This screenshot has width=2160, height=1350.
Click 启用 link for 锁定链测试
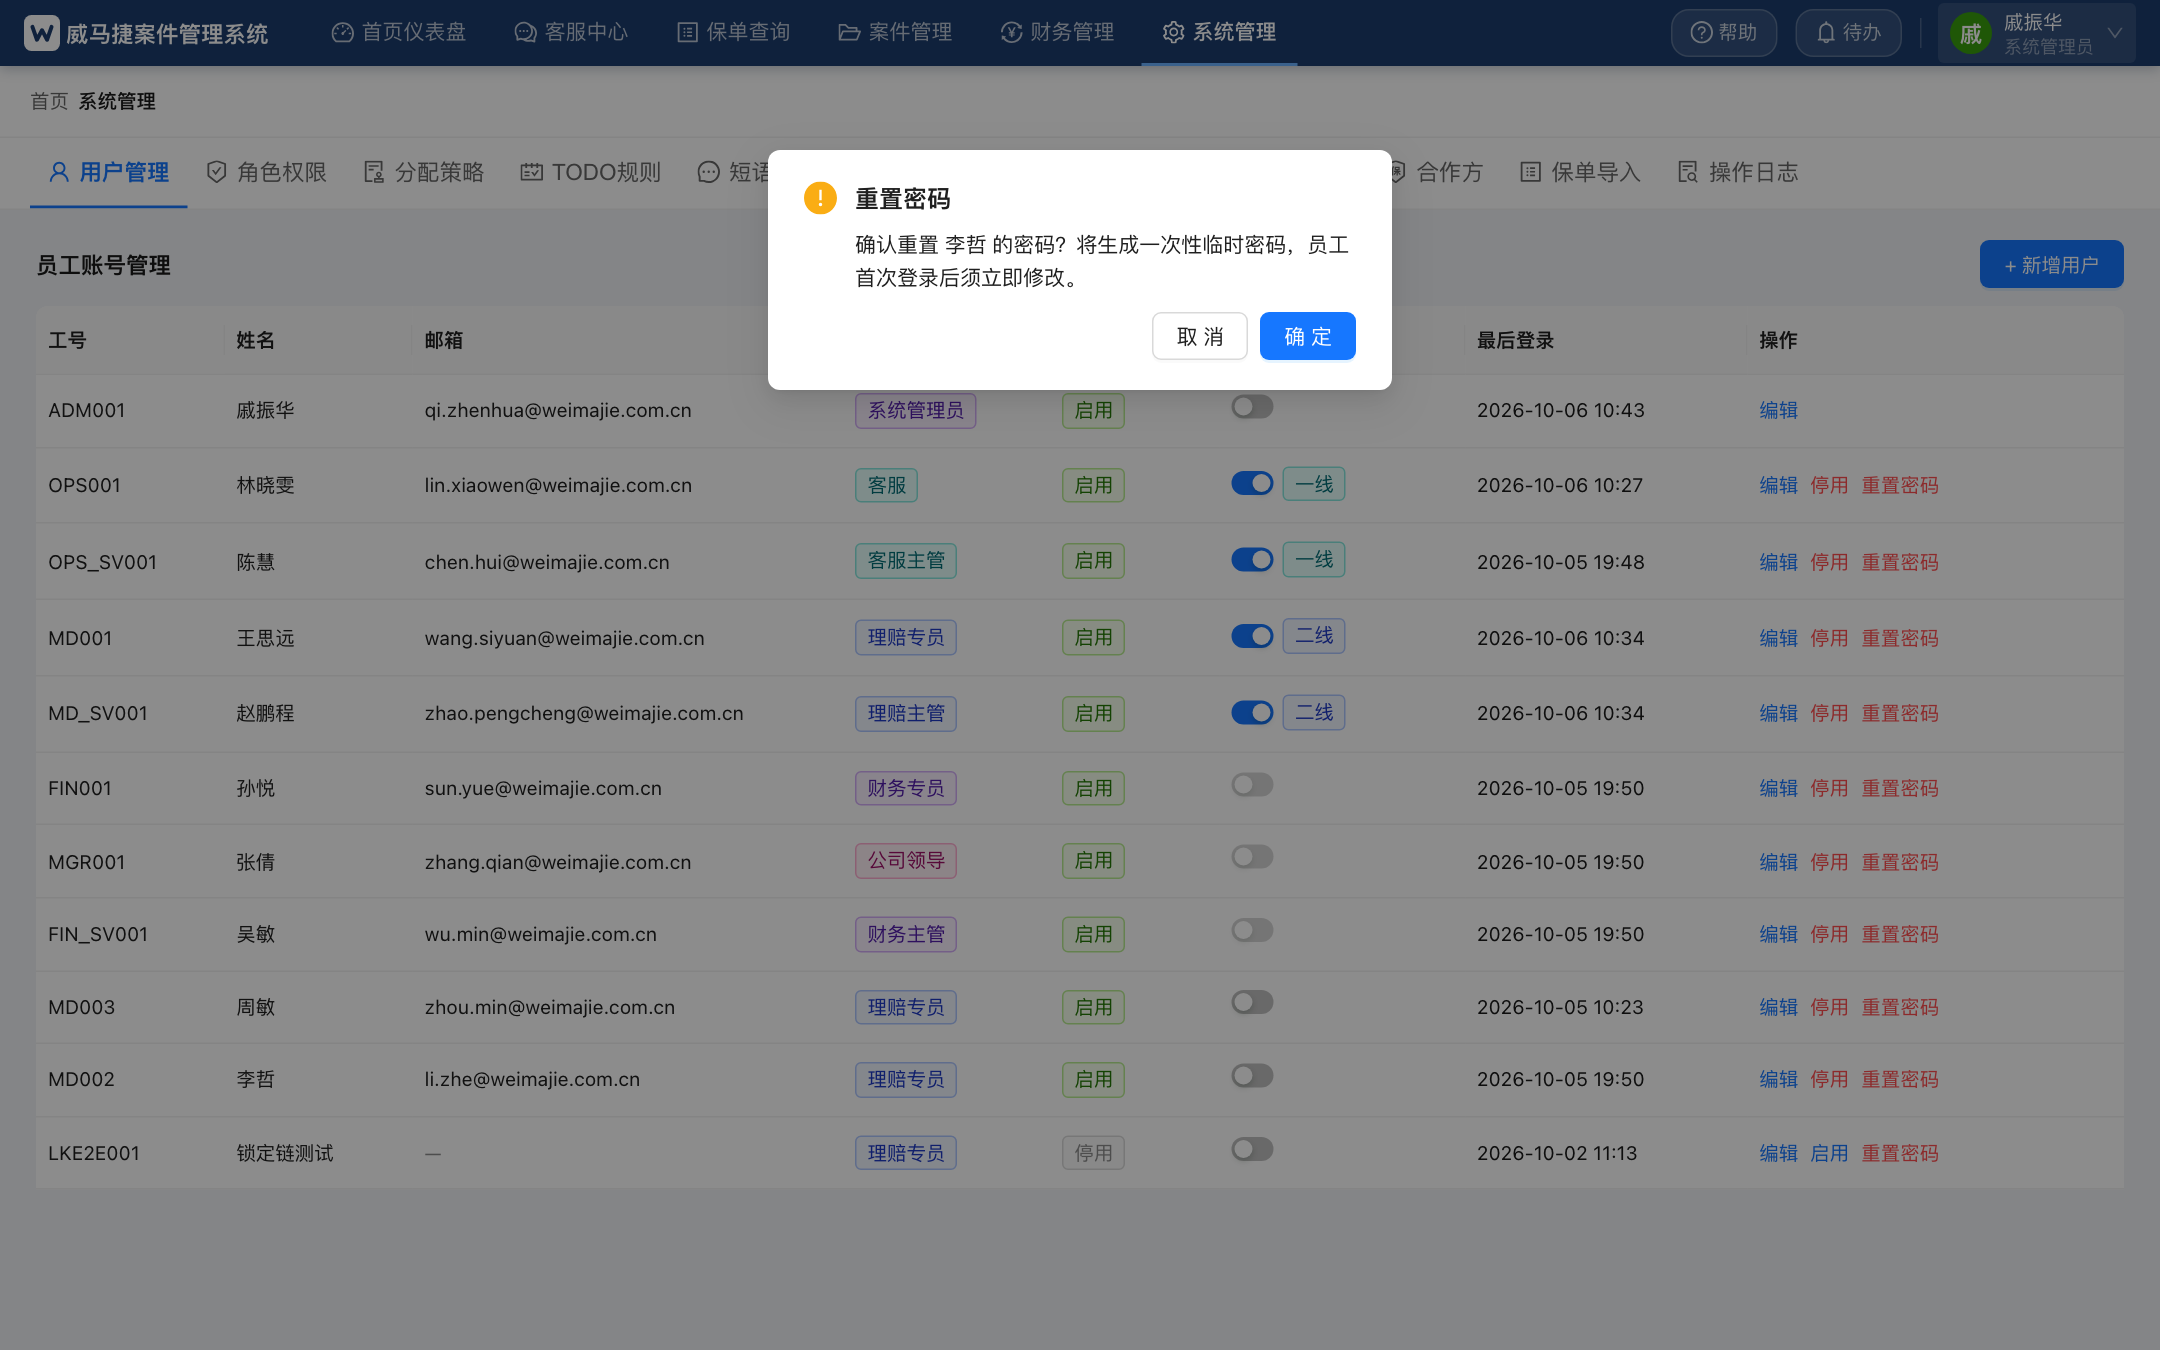click(x=1829, y=1153)
